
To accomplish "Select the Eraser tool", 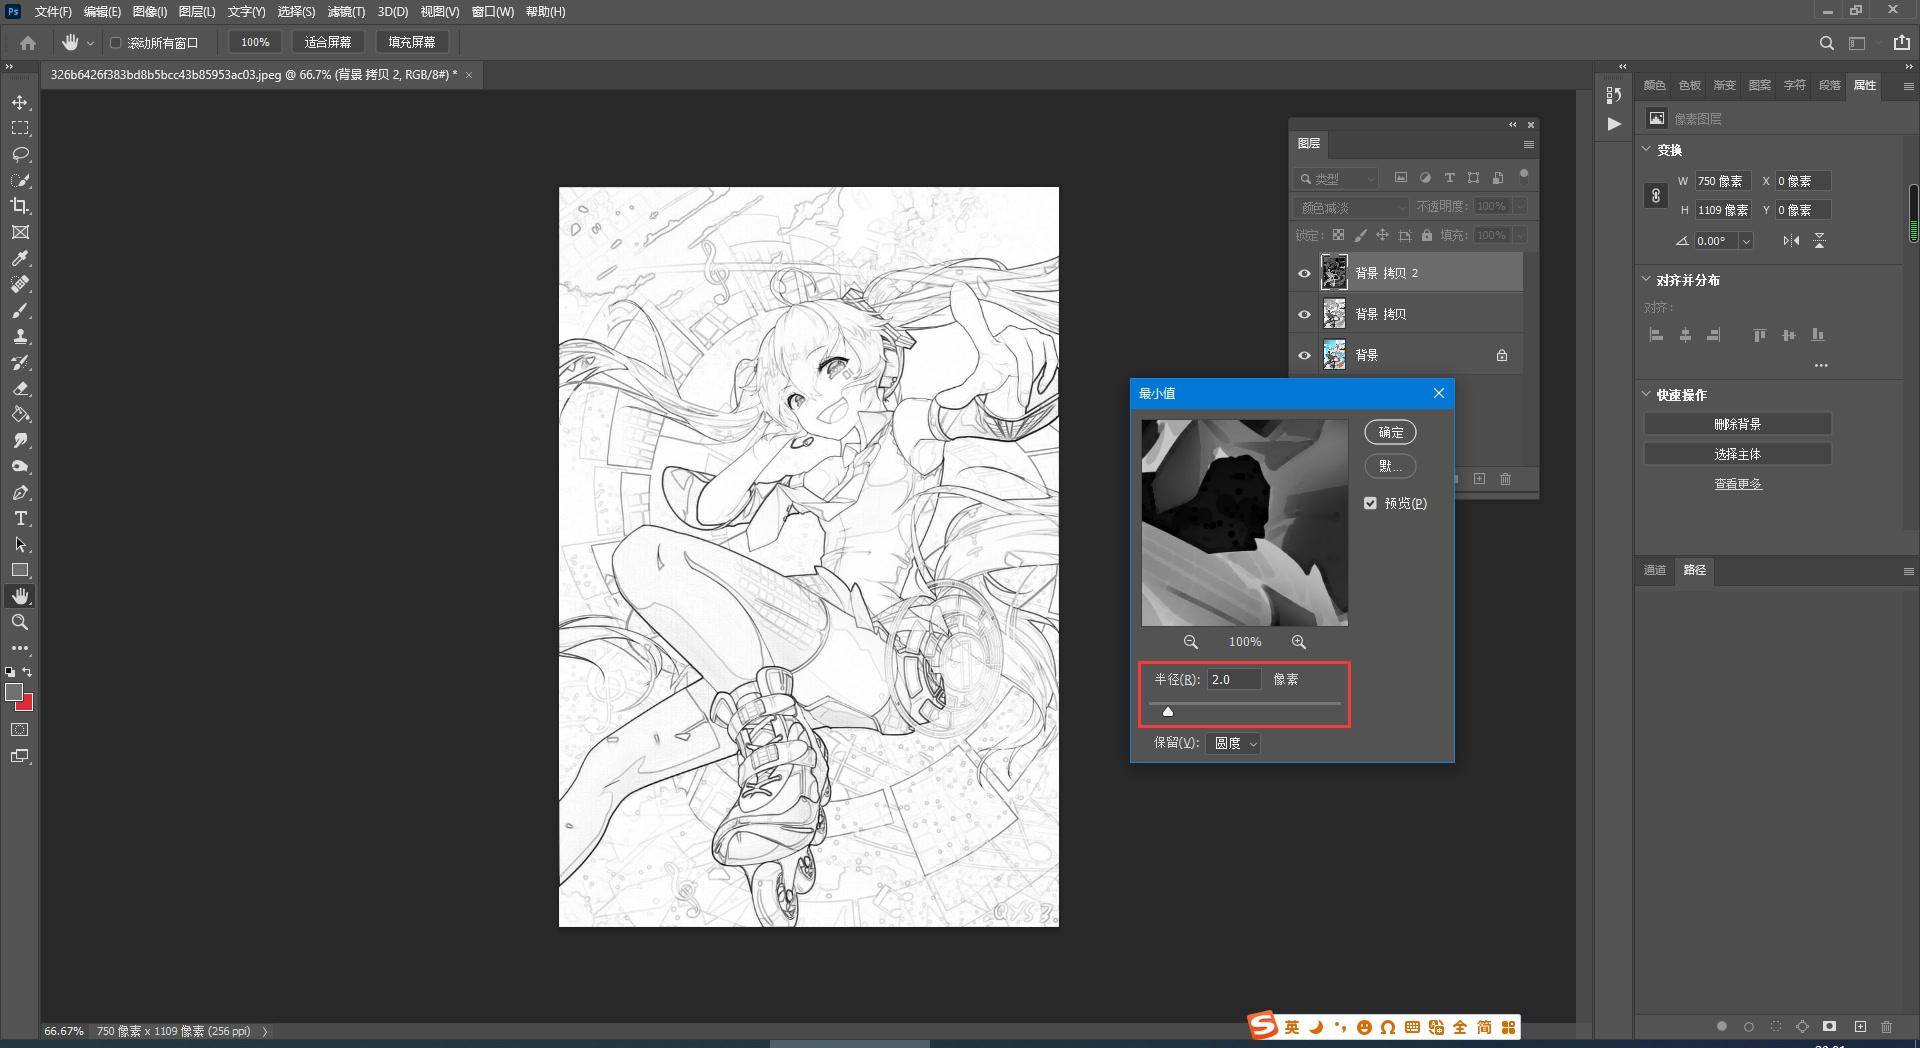I will 20,388.
